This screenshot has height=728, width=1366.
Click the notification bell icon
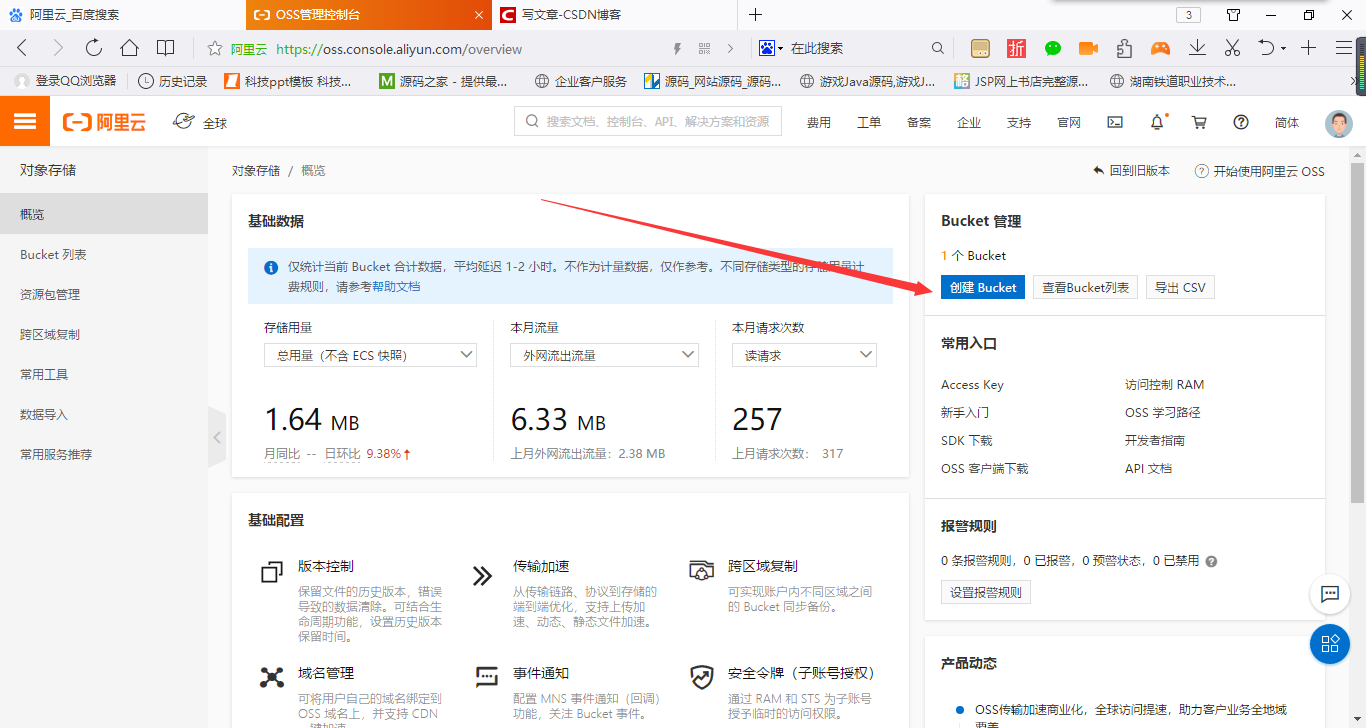pyautogui.click(x=1157, y=121)
